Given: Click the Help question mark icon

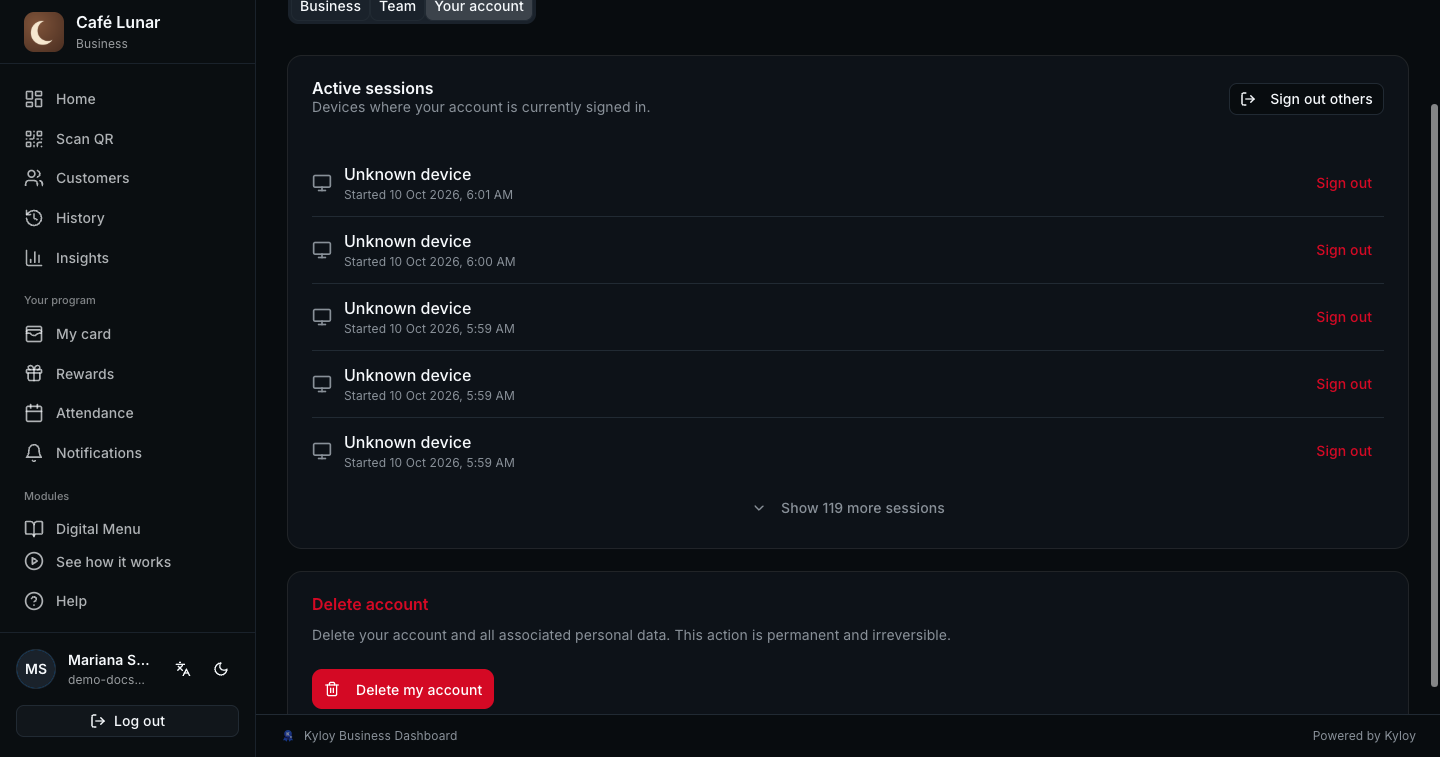Looking at the screenshot, I should click(x=34, y=601).
